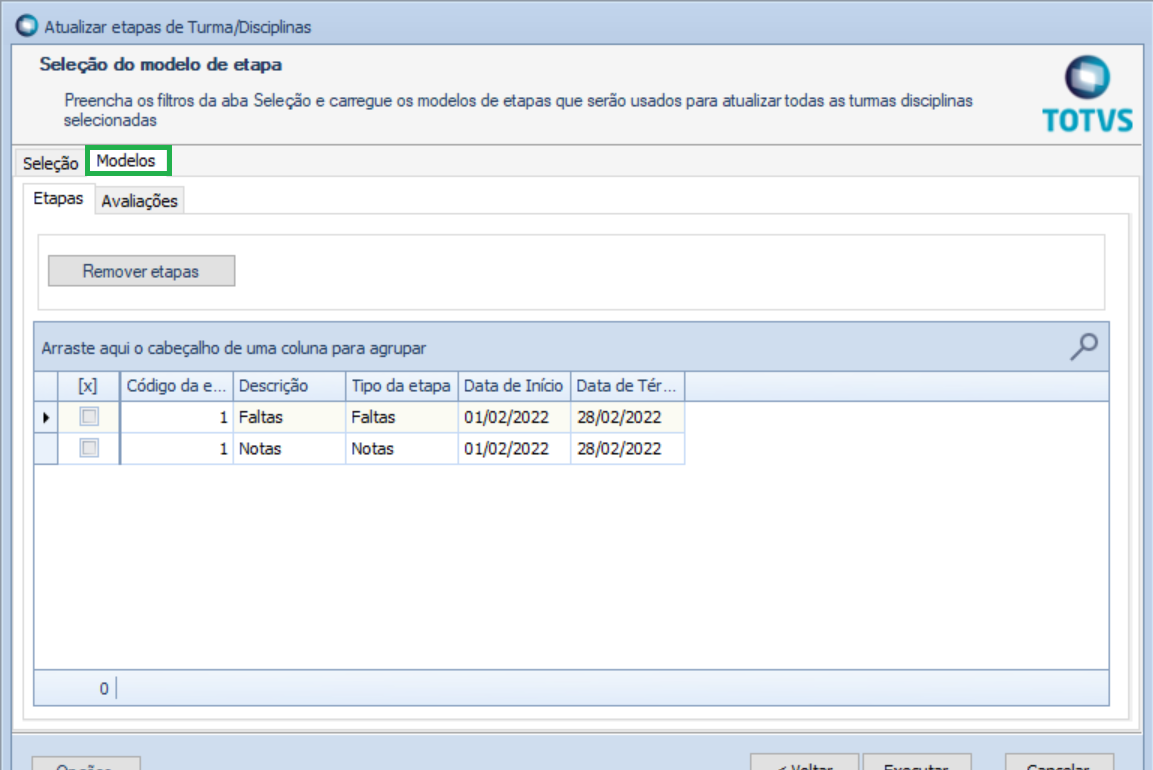Sort by the Descrição column header
1153x770 pixels.
click(289, 386)
